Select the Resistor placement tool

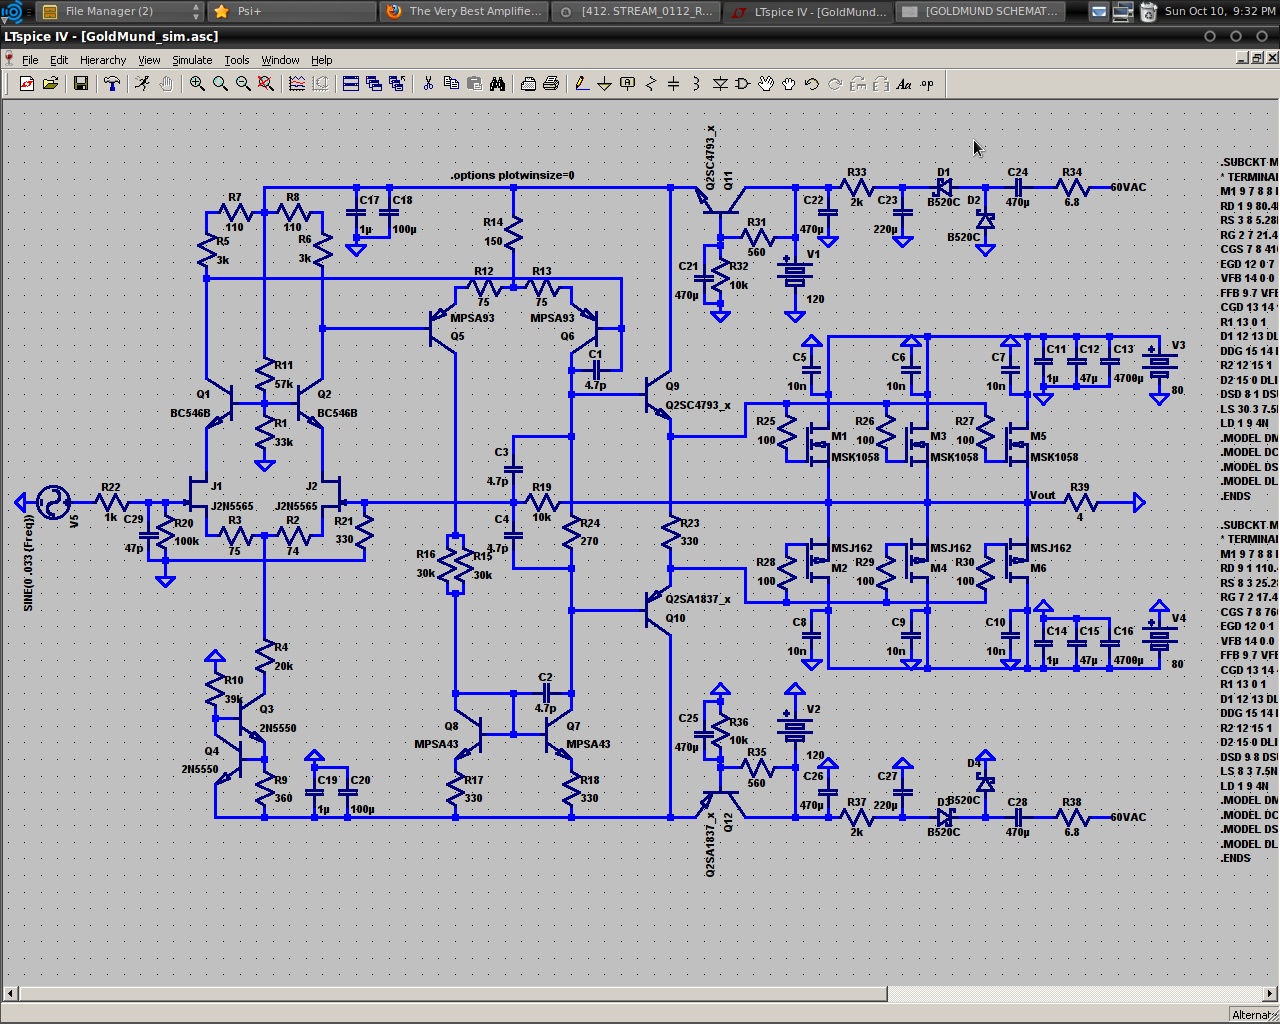click(x=651, y=84)
